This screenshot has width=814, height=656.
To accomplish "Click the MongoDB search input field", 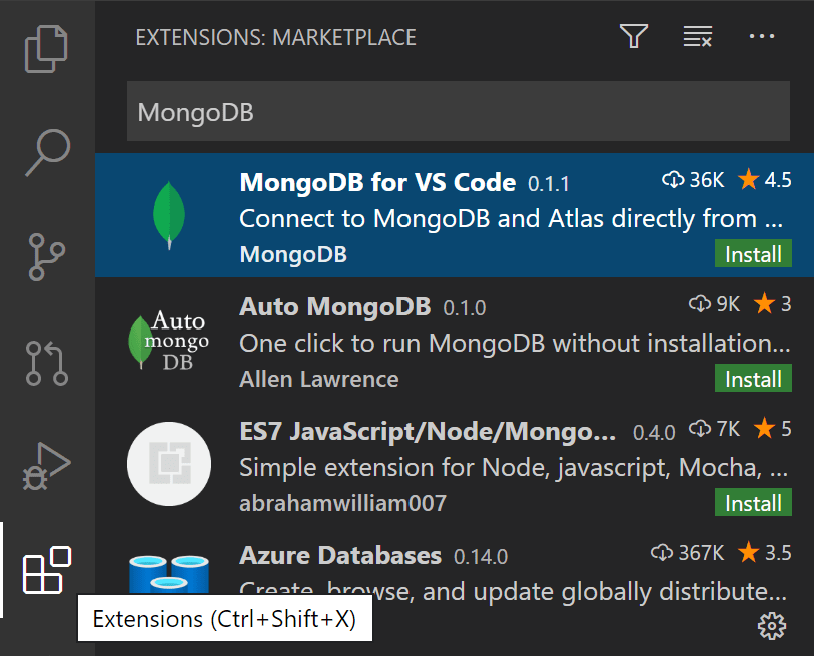I will [457, 110].
